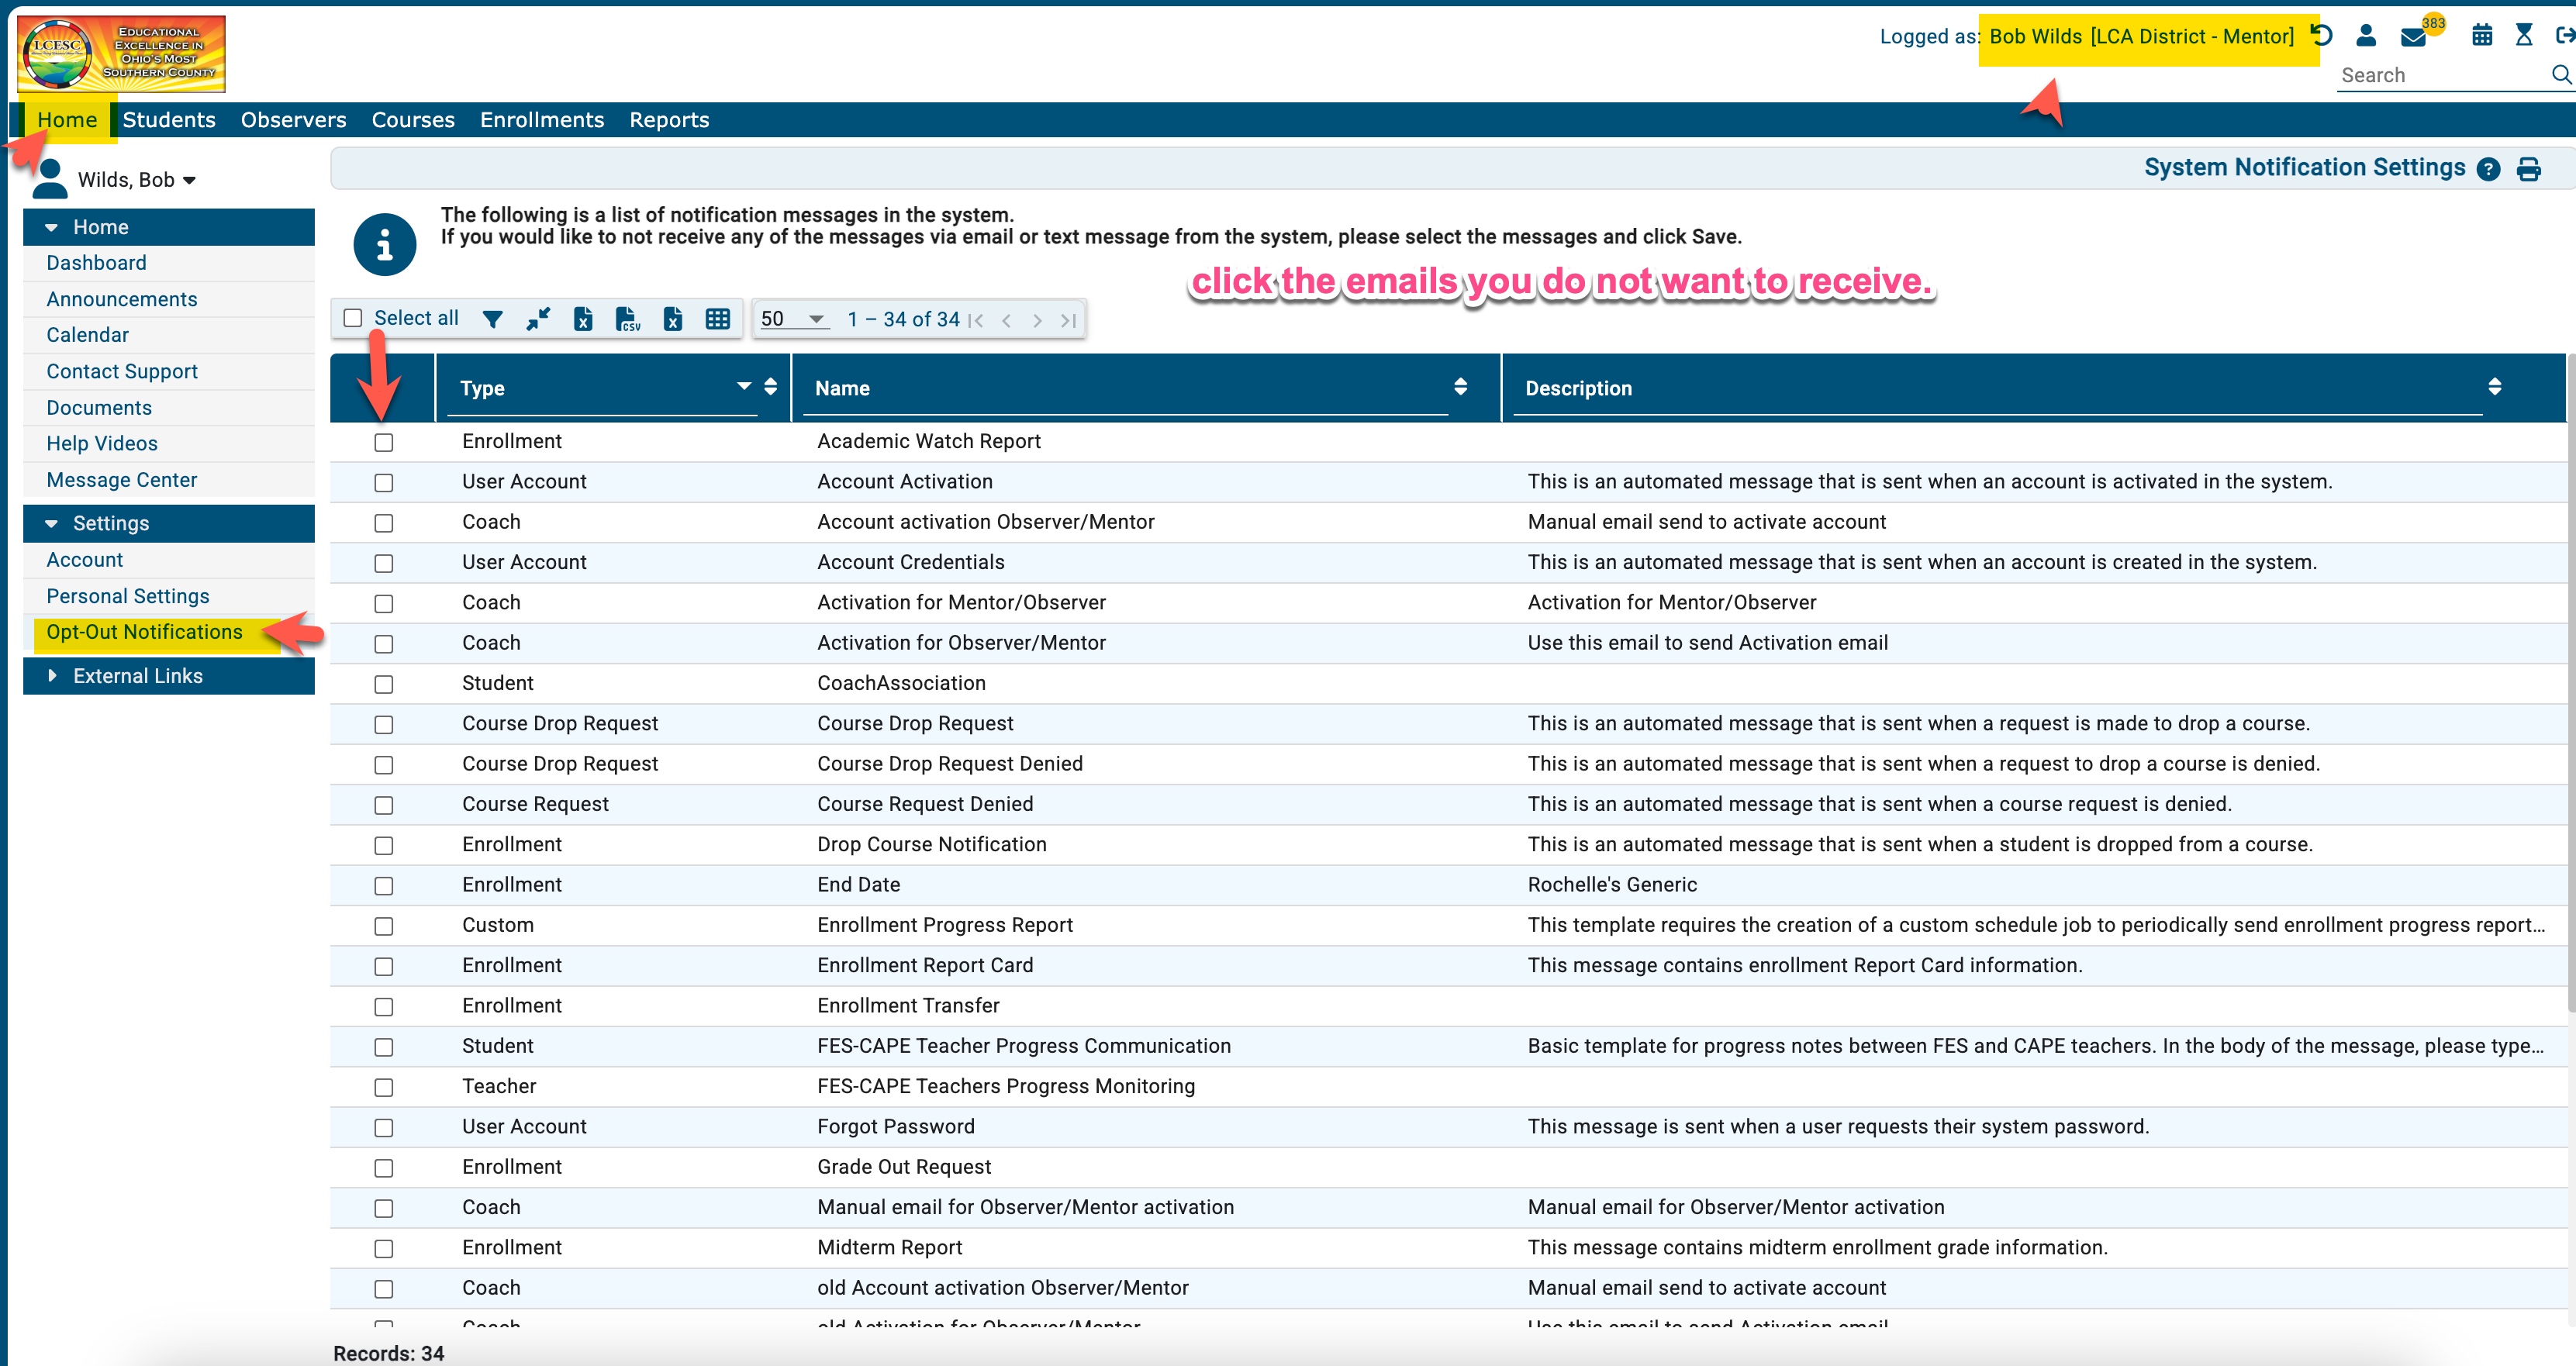The width and height of the screenshot is (2576, 1366).
Task: Open the user profile icon in header
Action: [2366, 36]
